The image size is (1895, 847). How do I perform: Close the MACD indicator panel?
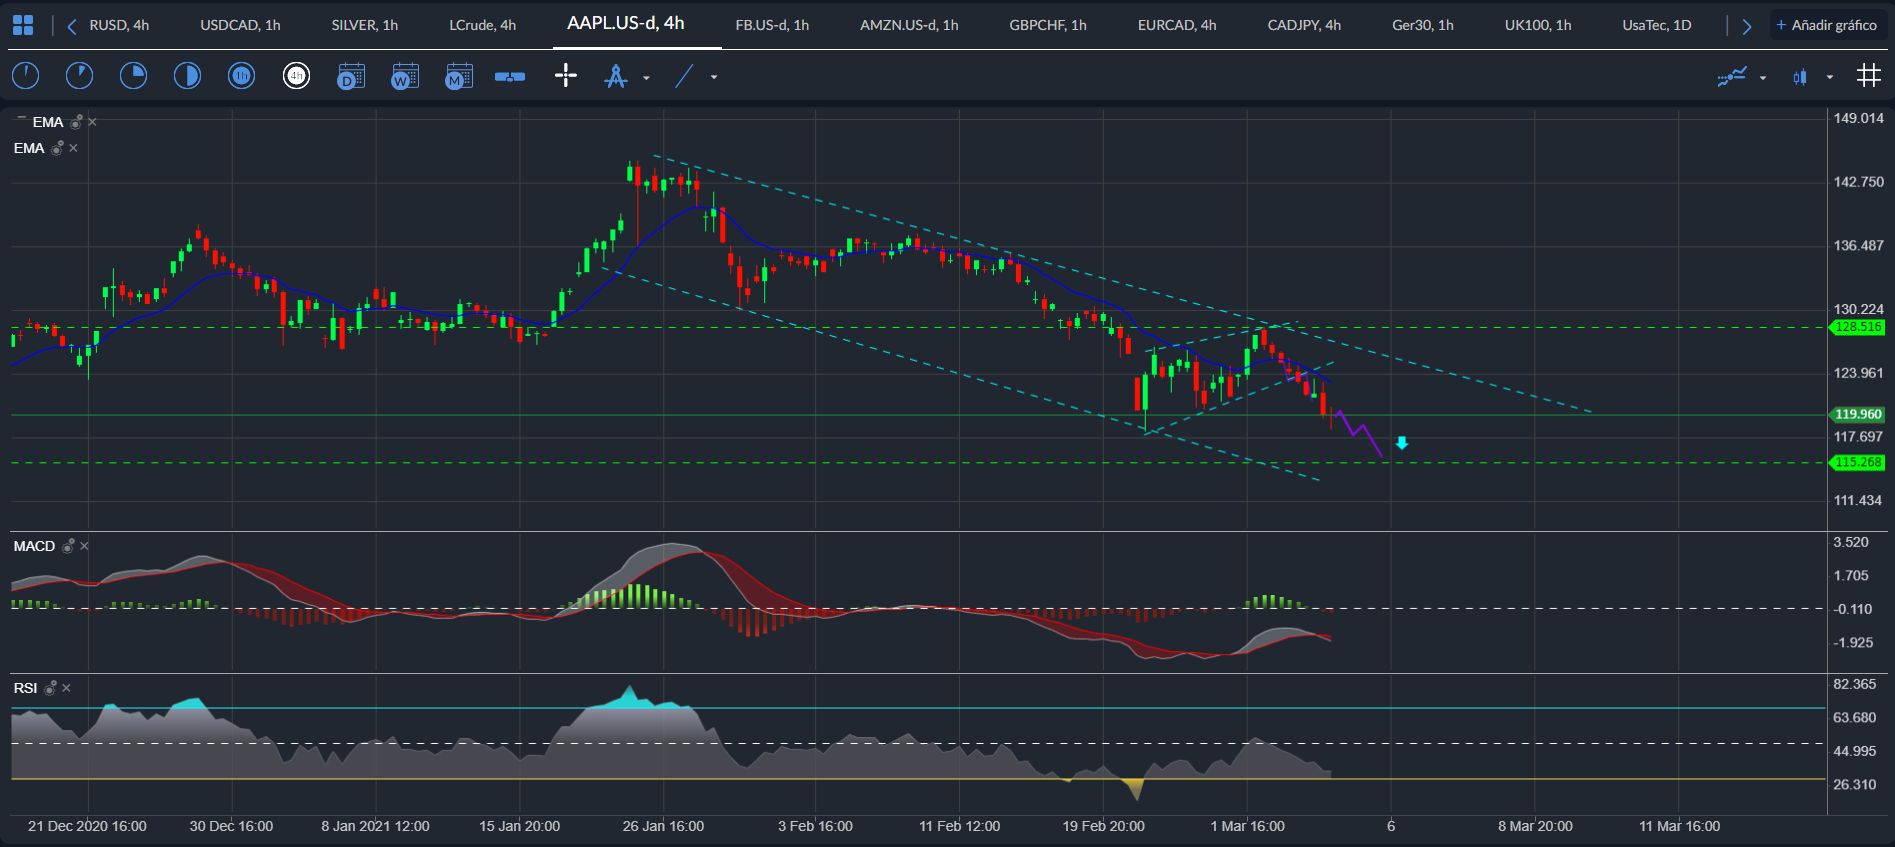tap(84, 546)
